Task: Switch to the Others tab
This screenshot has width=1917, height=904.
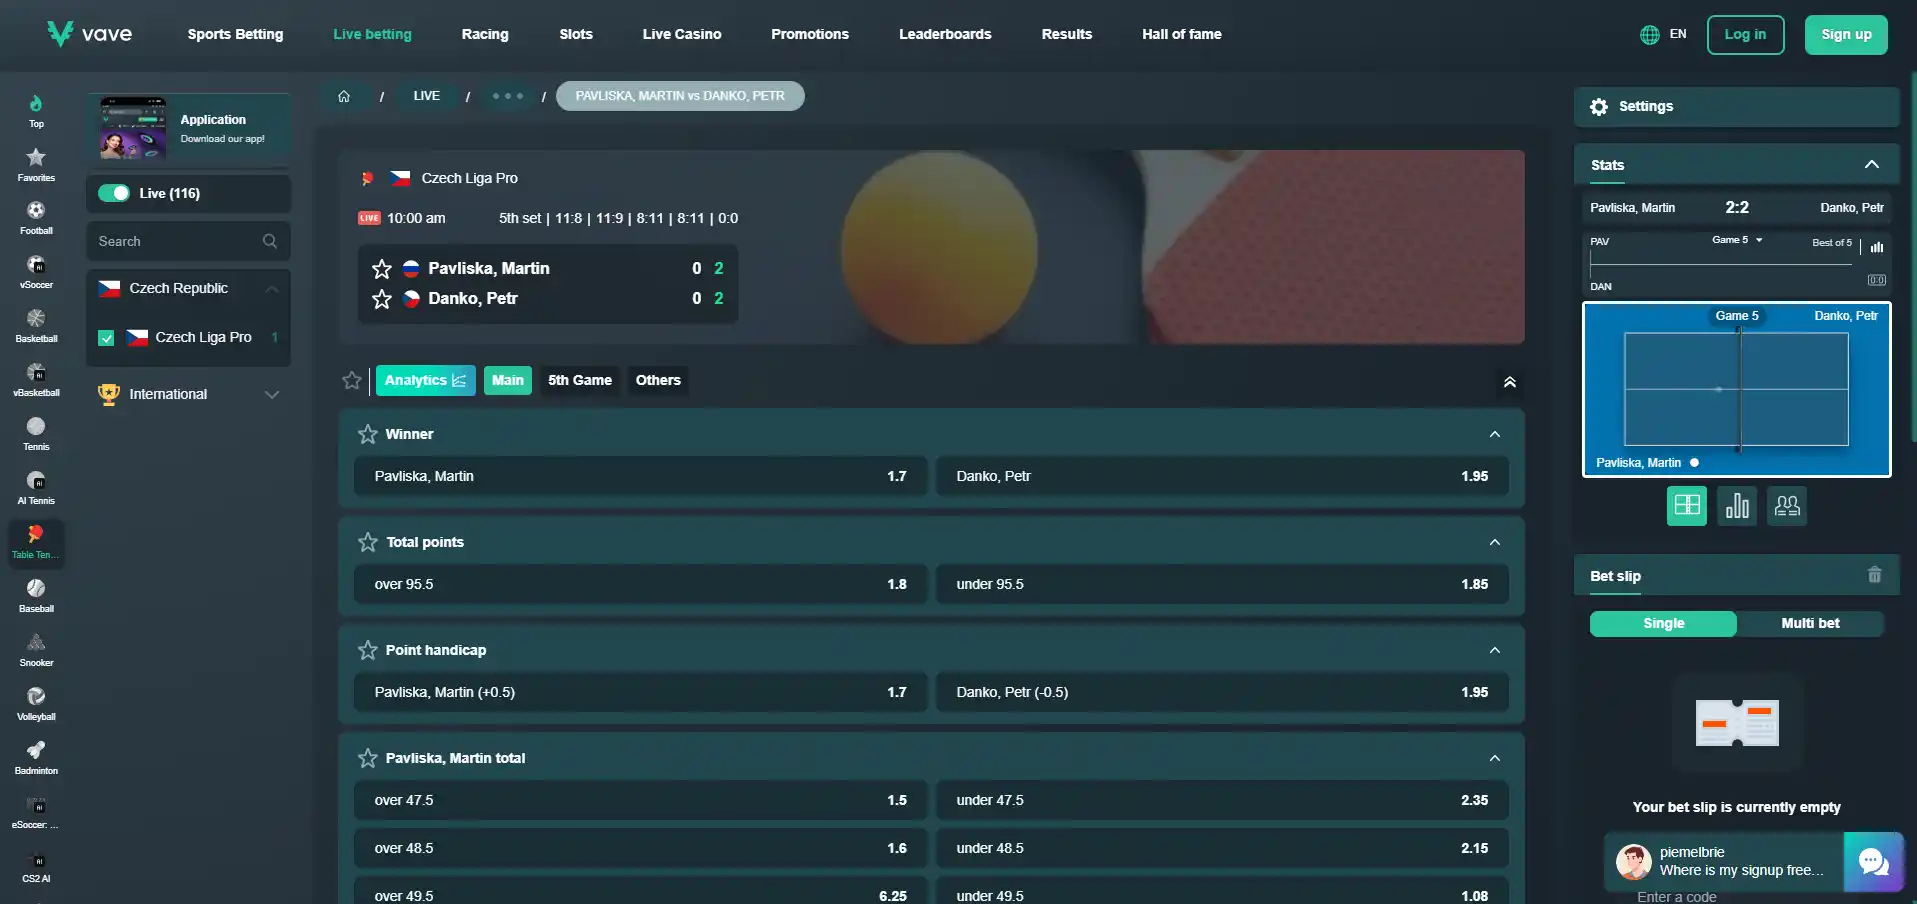Action: (x=658, y=380)
